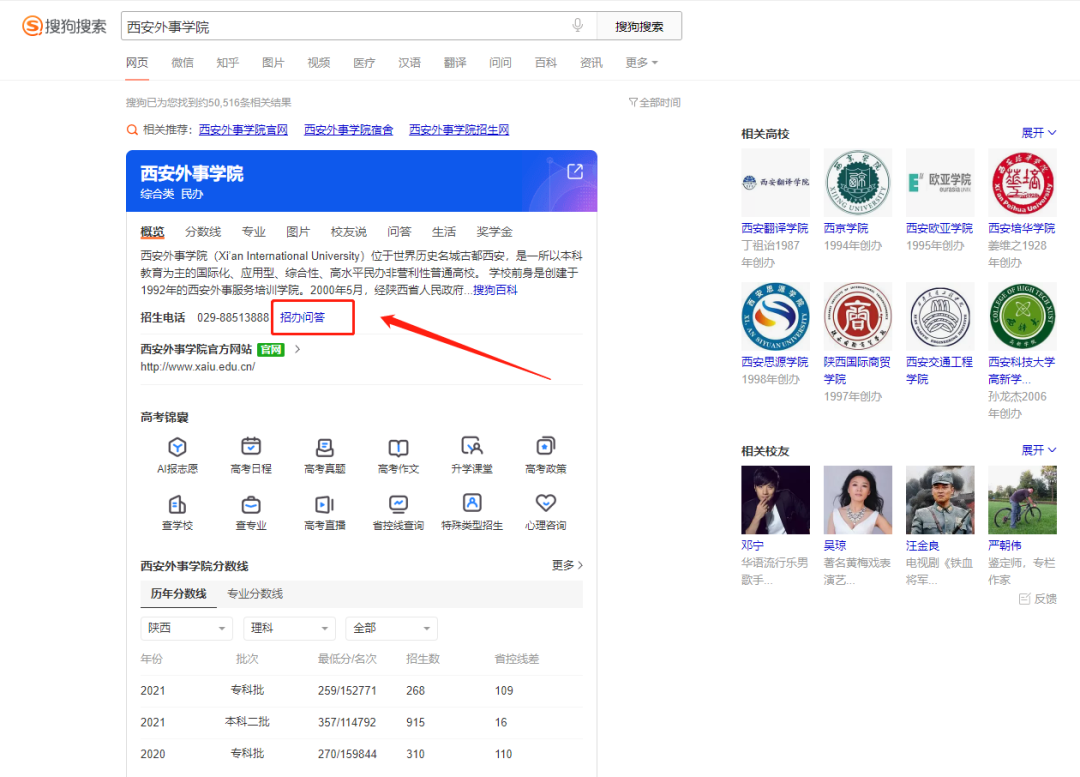Open 高考真题 icon

[324, 447]
